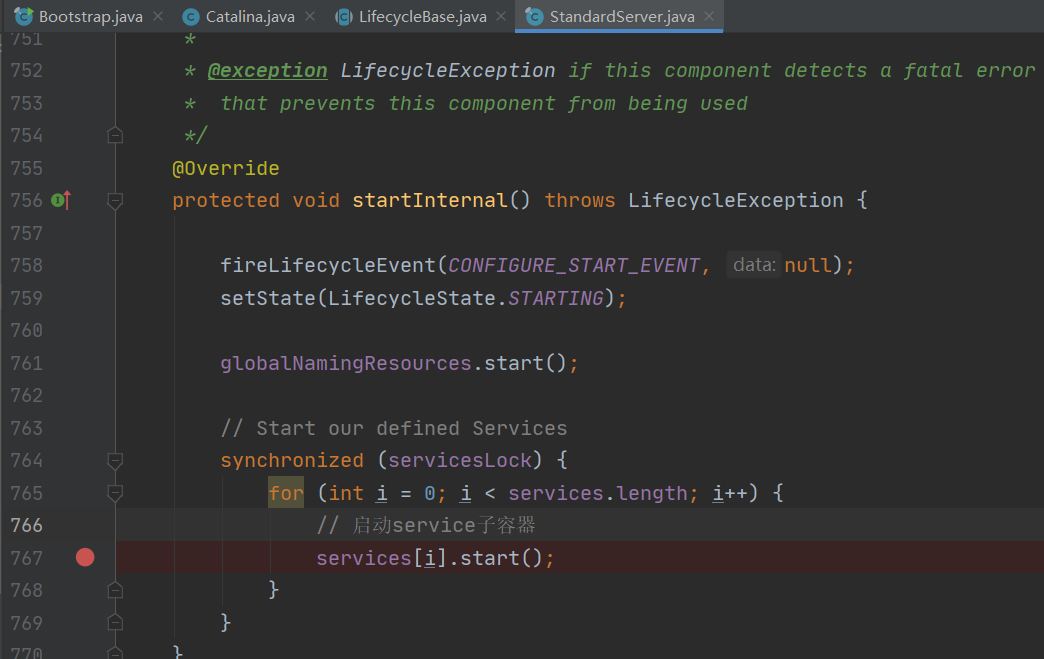Image resolution: width=1044 pixels, height=659 pixels.
Task: Close the LifecycleBase.java tab
Action: [x=501, y=16]
